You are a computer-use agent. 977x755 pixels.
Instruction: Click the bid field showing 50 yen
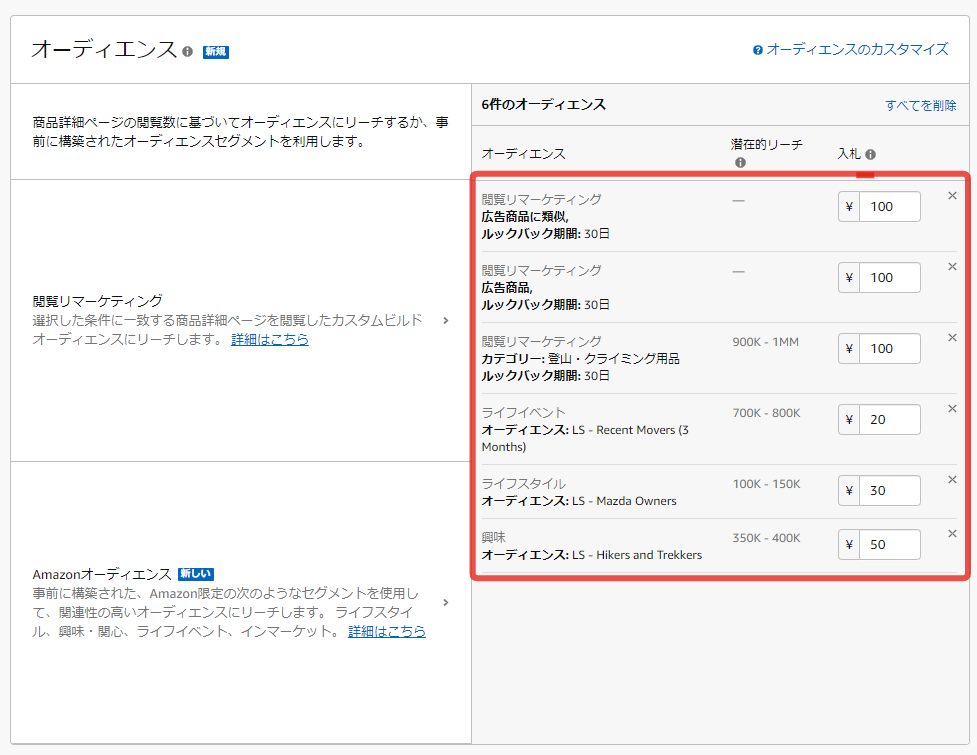pos(889,545)
